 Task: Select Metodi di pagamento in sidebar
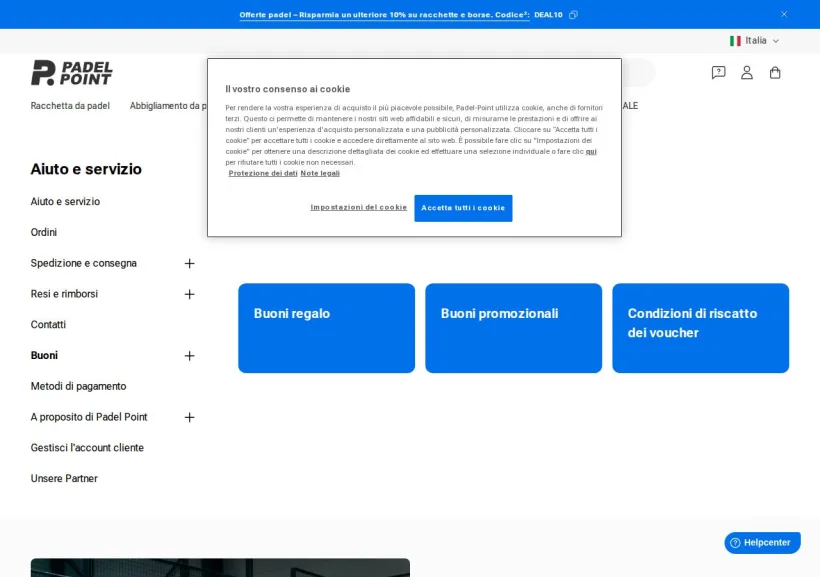(x=78, y=386)
